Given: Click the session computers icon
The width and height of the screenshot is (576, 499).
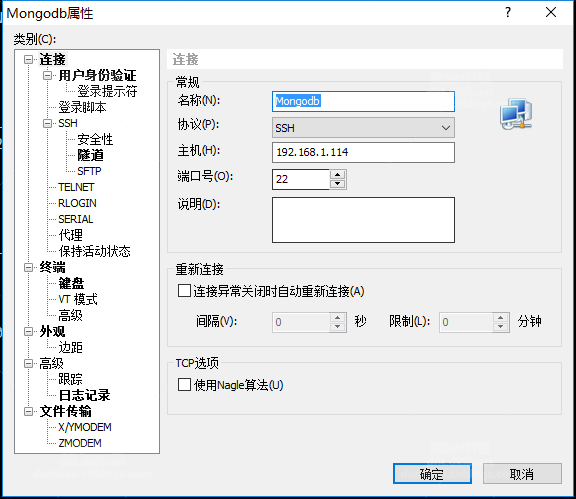Looking at the screenshot, I should point(516,114).
